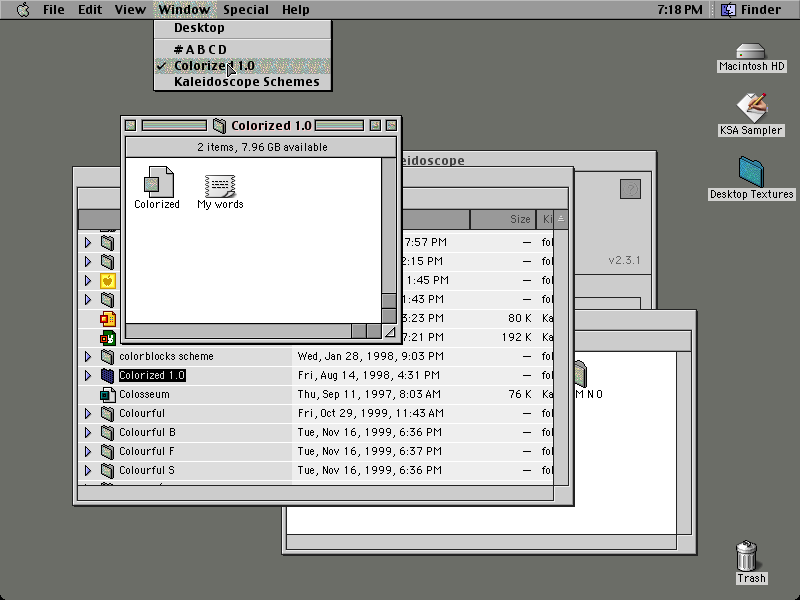The height and width of the screenshot is (600, 800).
Task: Select the Colourful B folder icon
Action: coord(107,433)
